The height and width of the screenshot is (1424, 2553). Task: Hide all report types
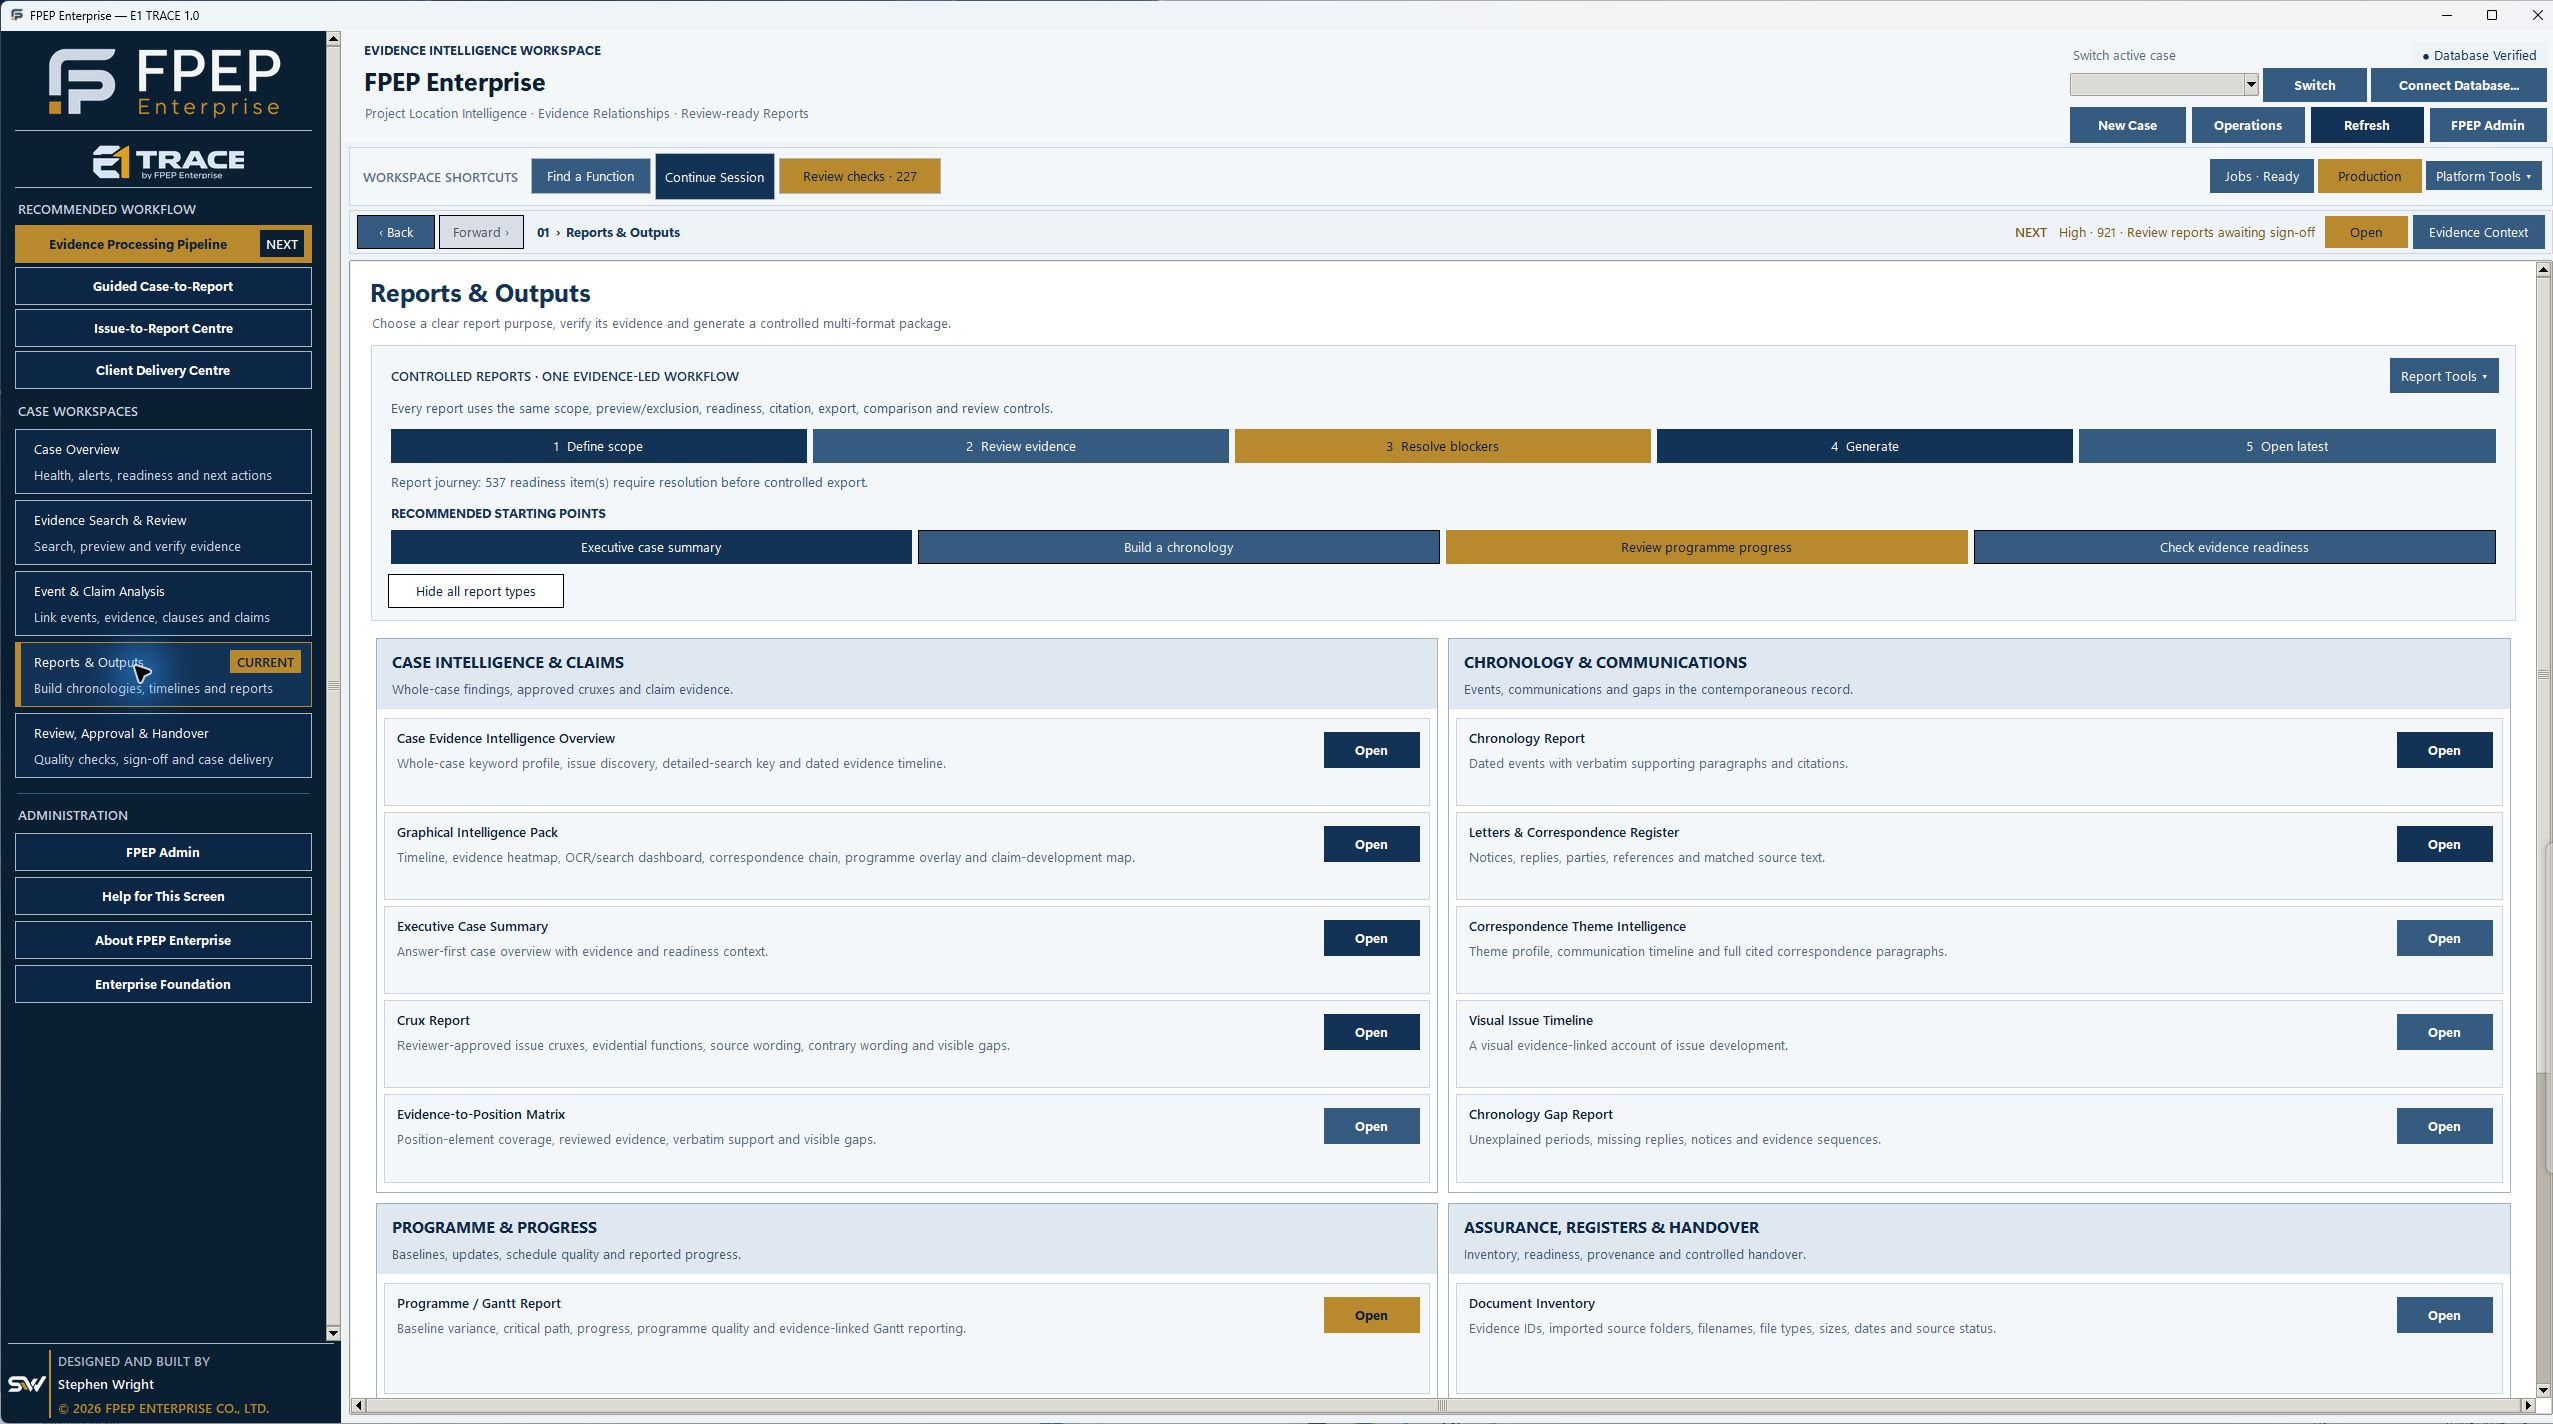(476, 591)
